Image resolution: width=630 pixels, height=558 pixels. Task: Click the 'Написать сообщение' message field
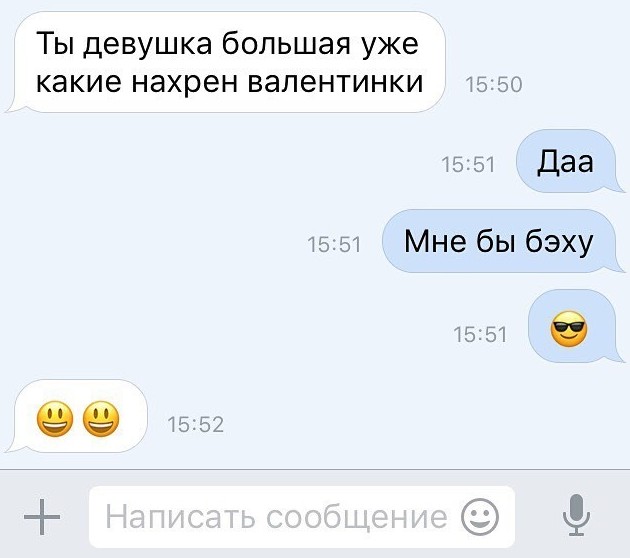coord(302,517)
